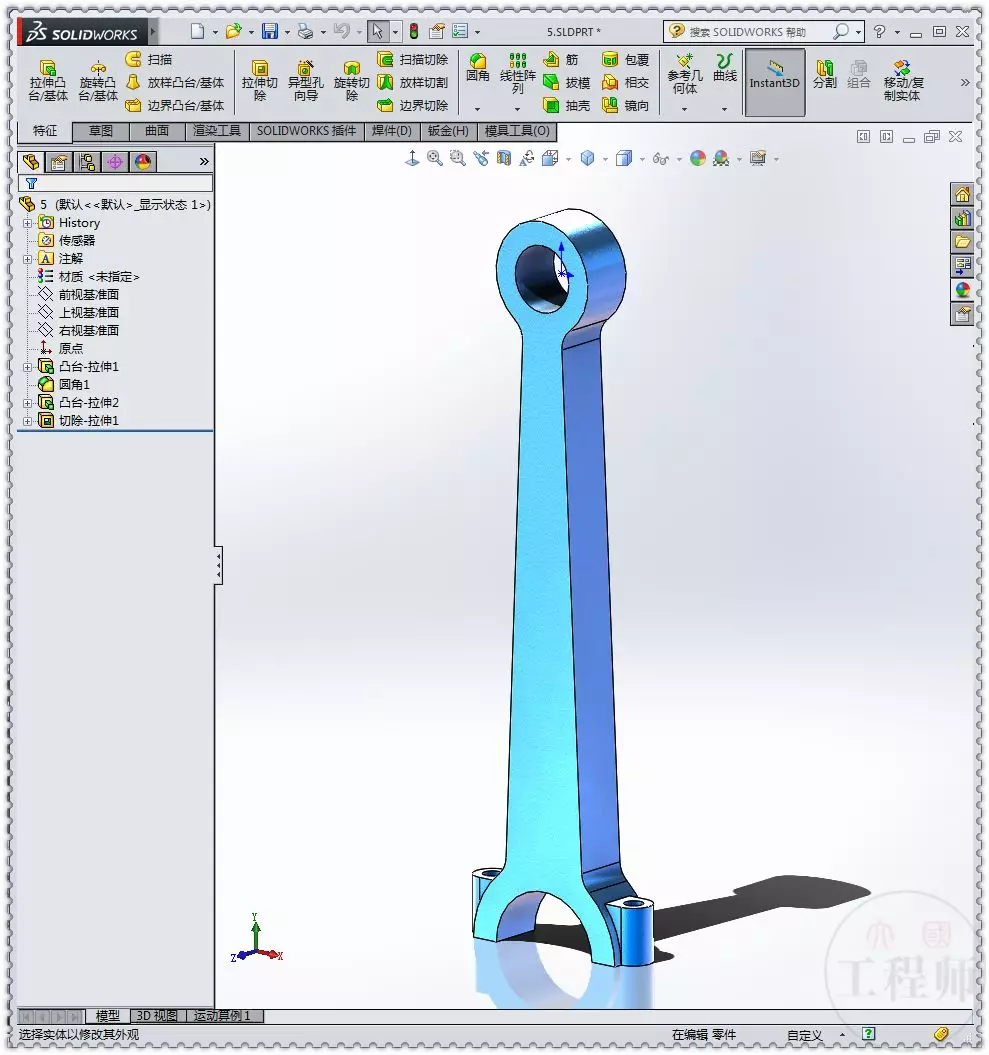Viewport: 989px width, 1055px height.
Task: Click the 自定义 units status entry
Action: pos(805,1035)
